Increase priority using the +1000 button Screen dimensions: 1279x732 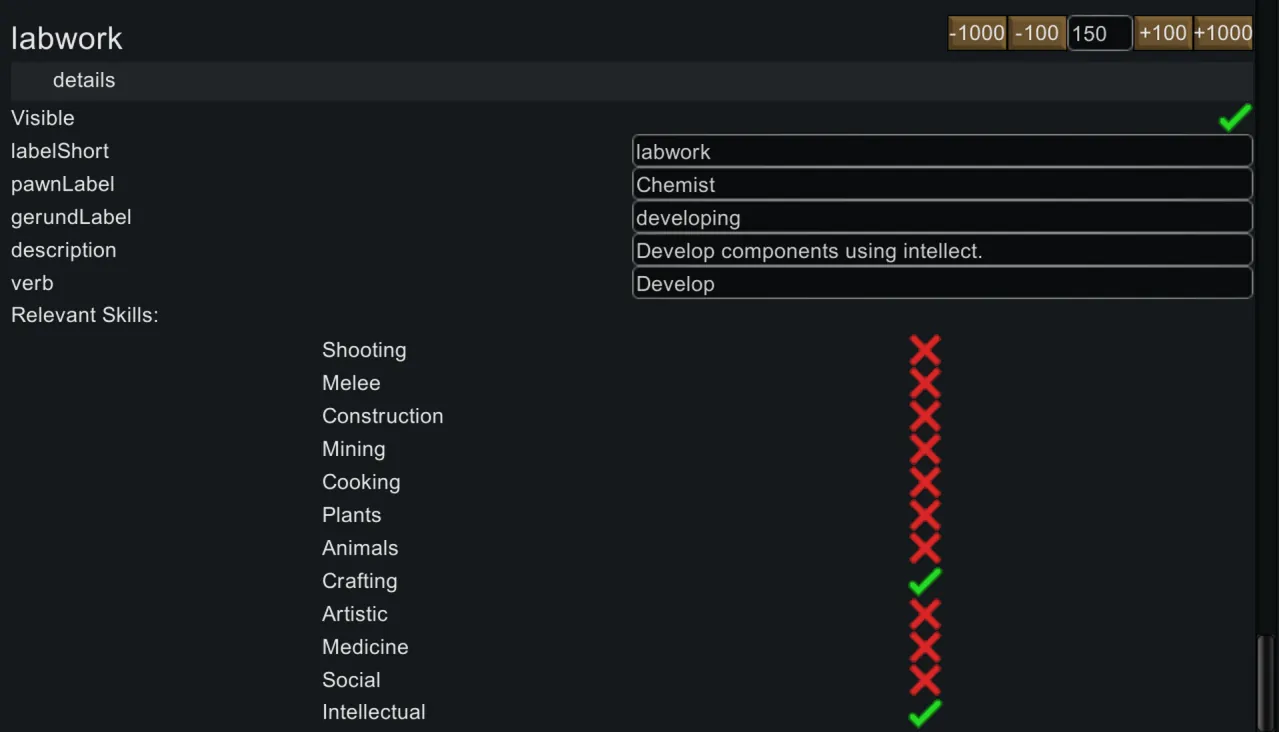point(1223,33)
